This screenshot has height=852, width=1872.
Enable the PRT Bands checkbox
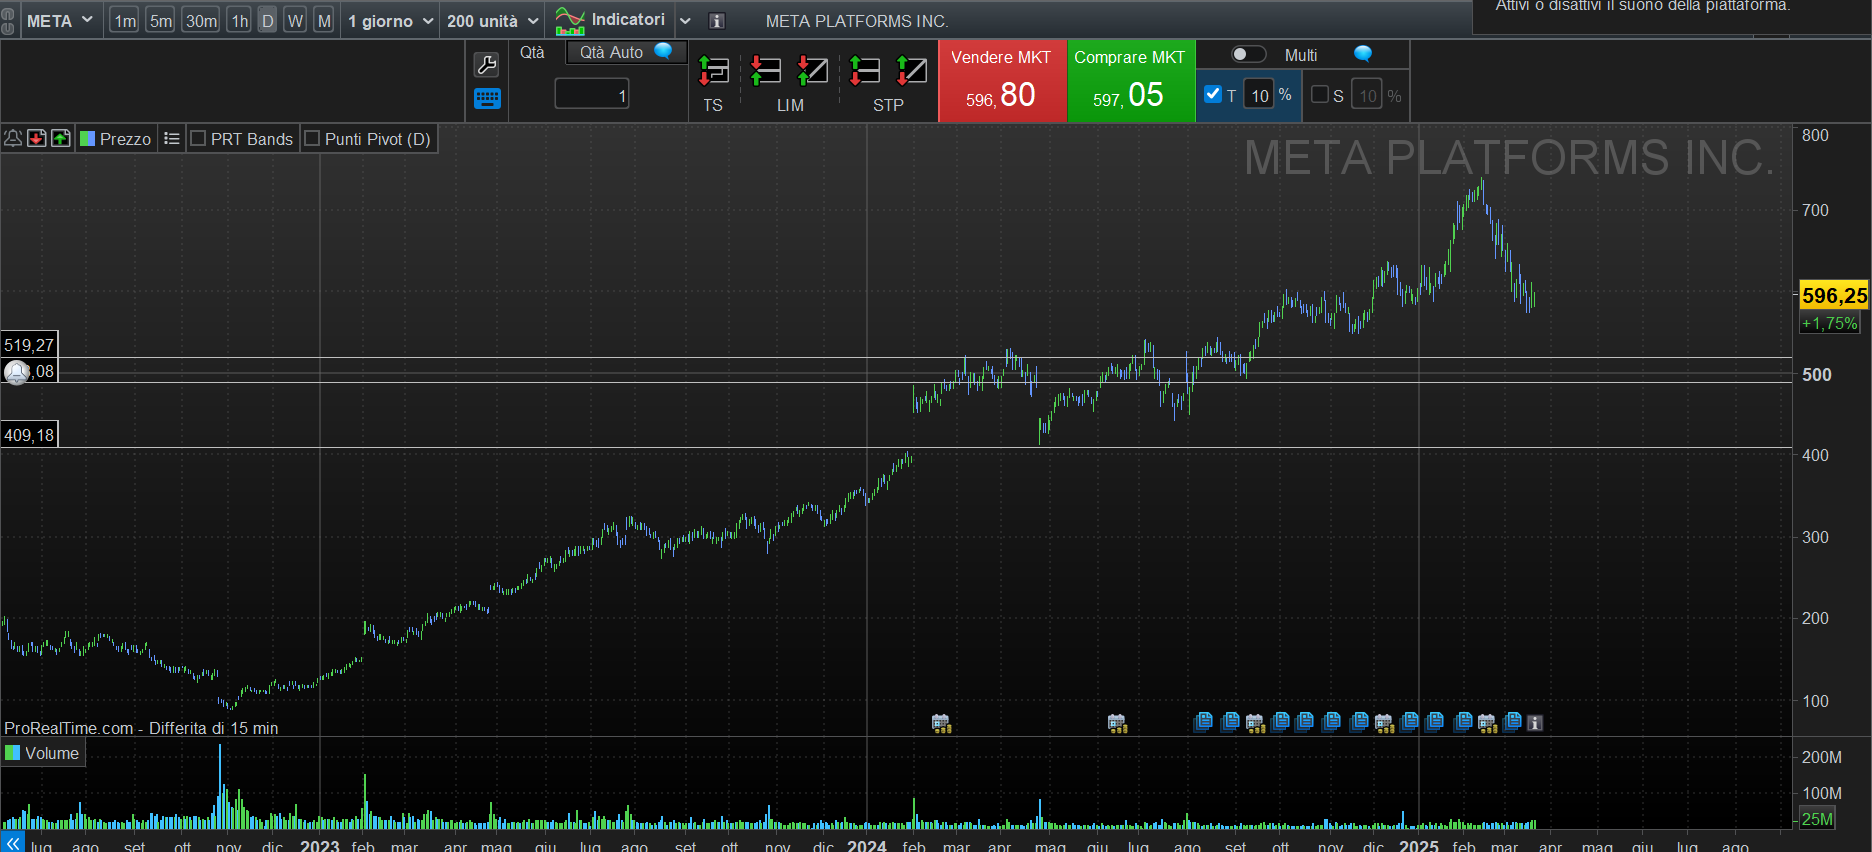click(198, 138)
